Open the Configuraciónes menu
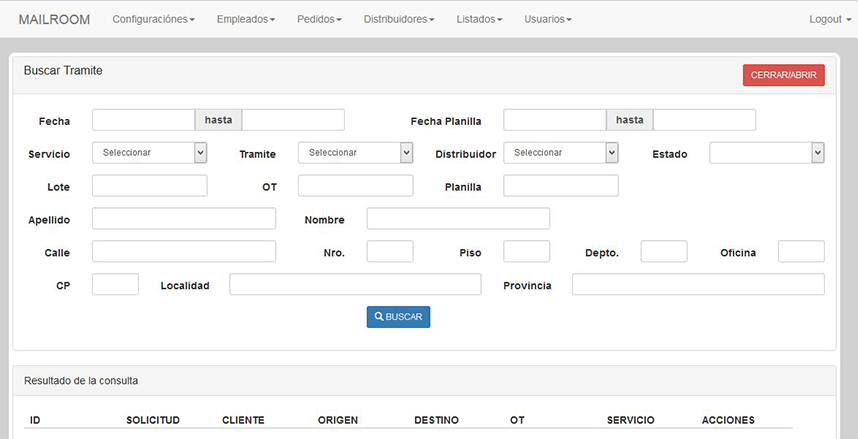Screen dimensions: 858x439 click(x=153, y=19)
